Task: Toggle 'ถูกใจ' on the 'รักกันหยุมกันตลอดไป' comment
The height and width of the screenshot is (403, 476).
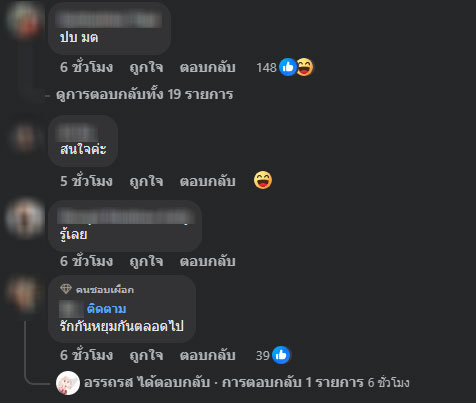Action: coord(146,355)
